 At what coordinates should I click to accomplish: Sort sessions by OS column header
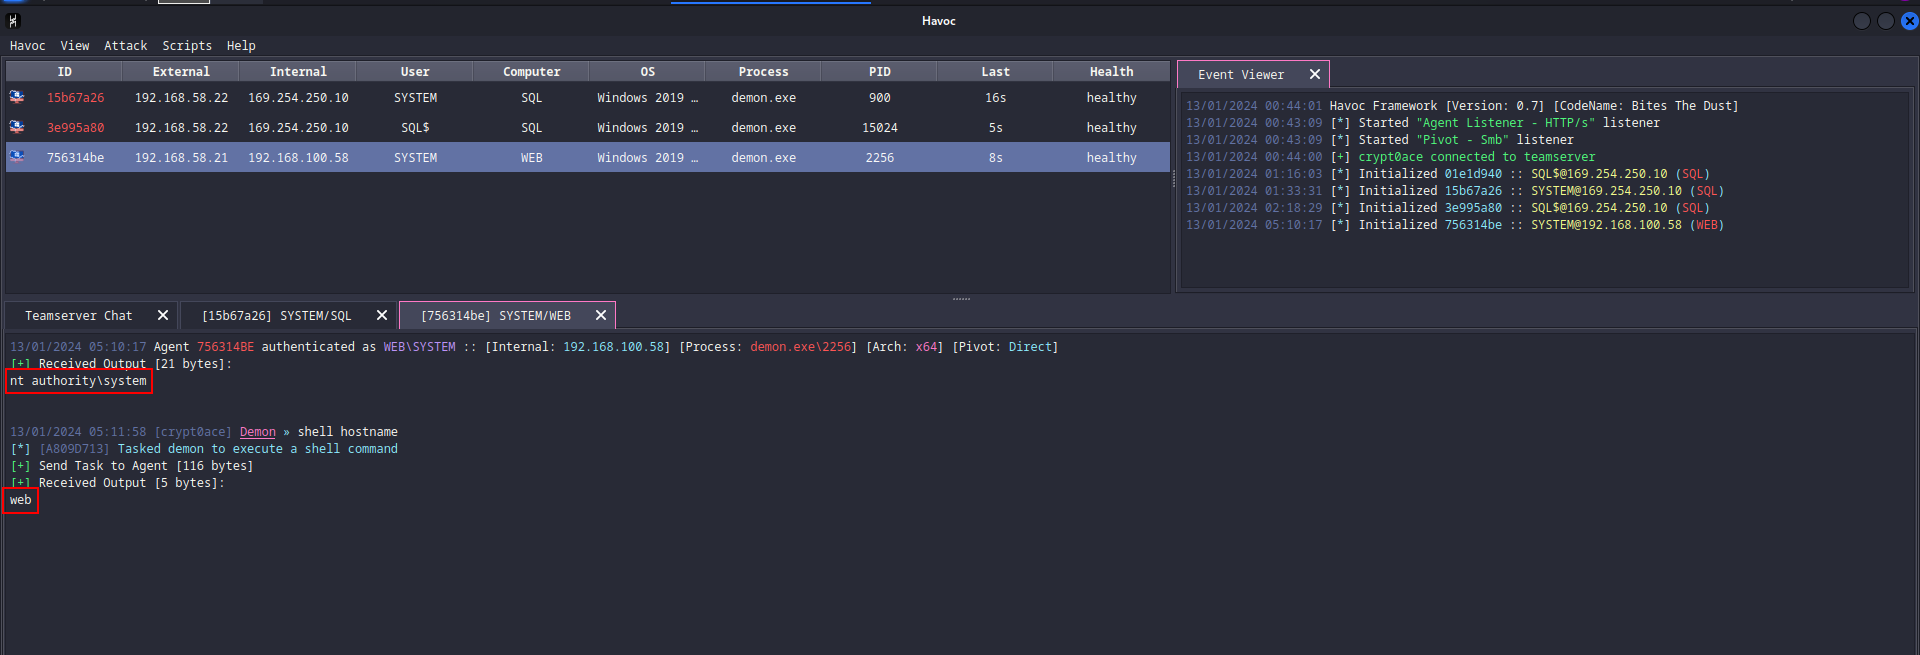(648, 72)
